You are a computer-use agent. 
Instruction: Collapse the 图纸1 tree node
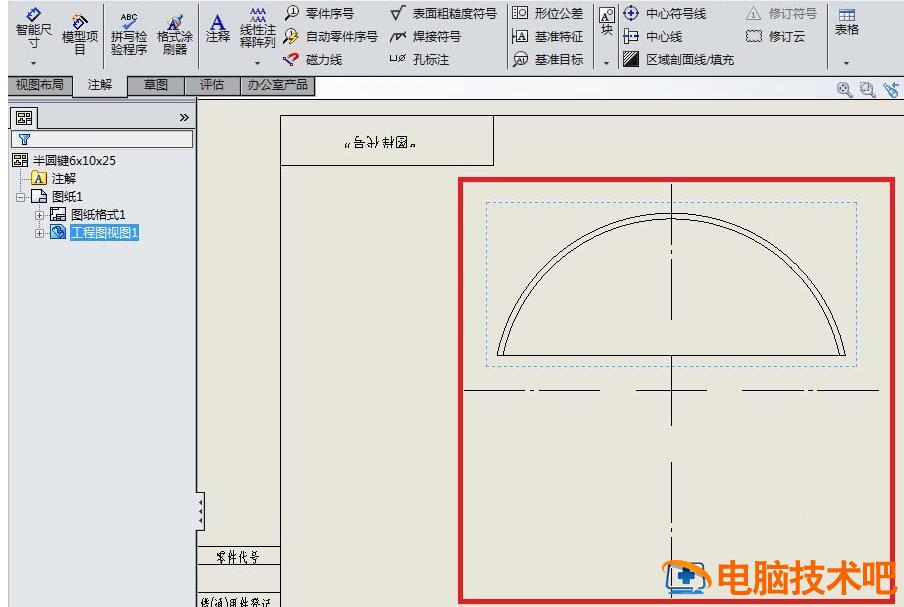21,197
